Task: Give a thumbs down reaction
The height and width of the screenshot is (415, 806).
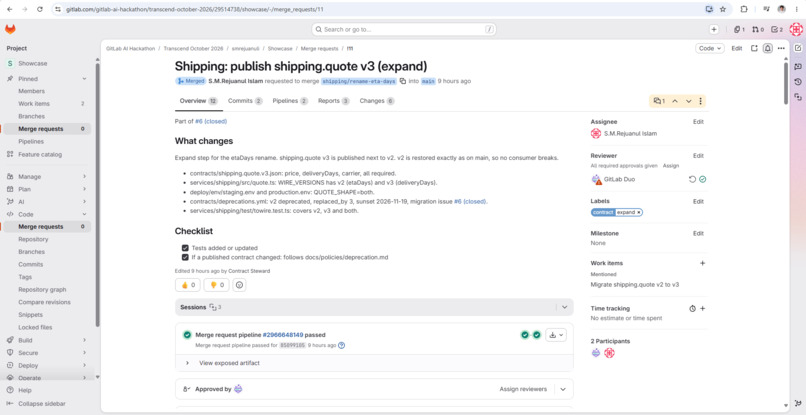Action: pyautogui.click(x=216, y=285)
